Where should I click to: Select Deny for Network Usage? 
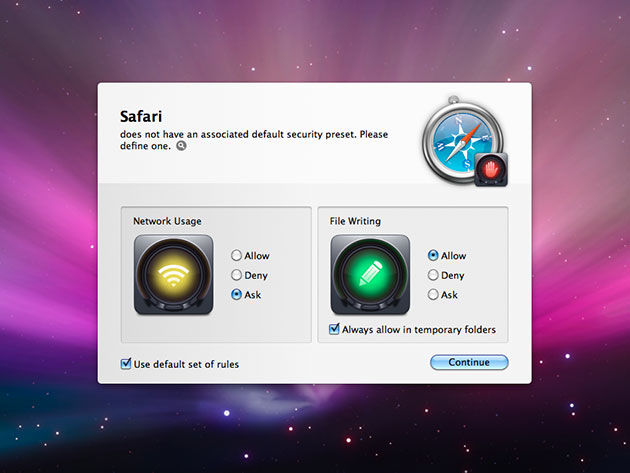[x=236, y=275]
